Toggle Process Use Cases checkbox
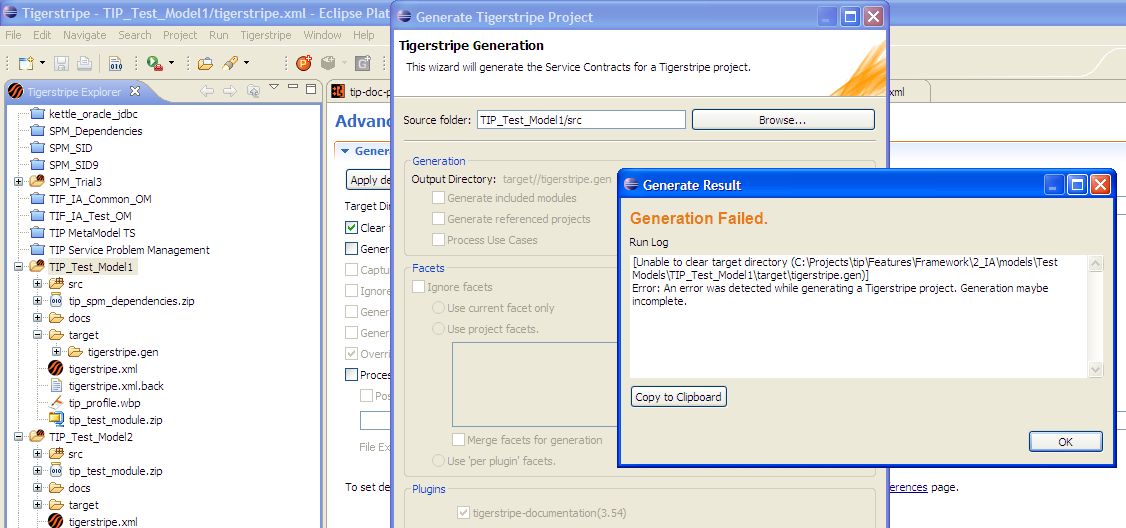Image resolution: width=1126 pixels, height=528 pixels. click(x=438, y=240)
